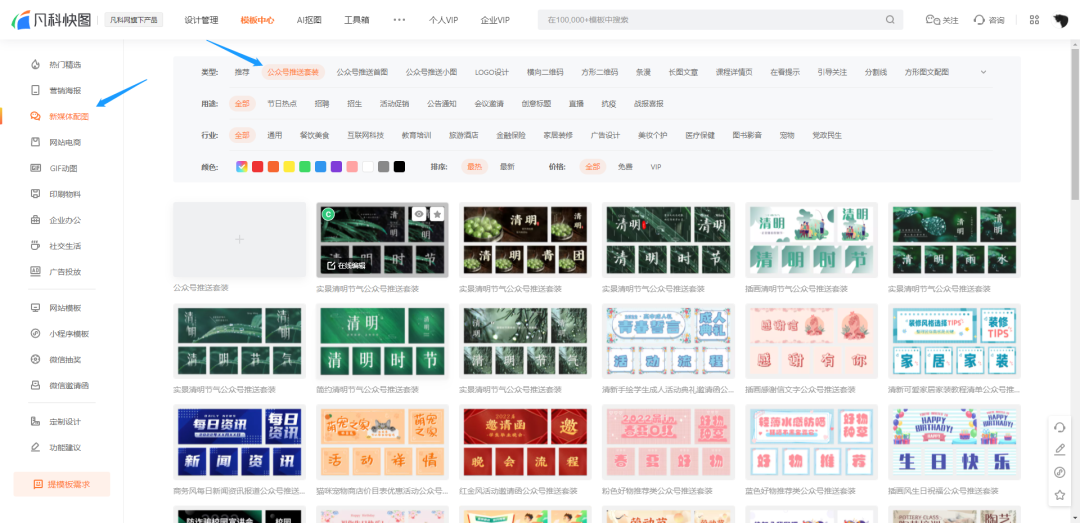1080x523 pixels.
Task: Open GIF动图 sidebar icon
Action: point(36,168)
